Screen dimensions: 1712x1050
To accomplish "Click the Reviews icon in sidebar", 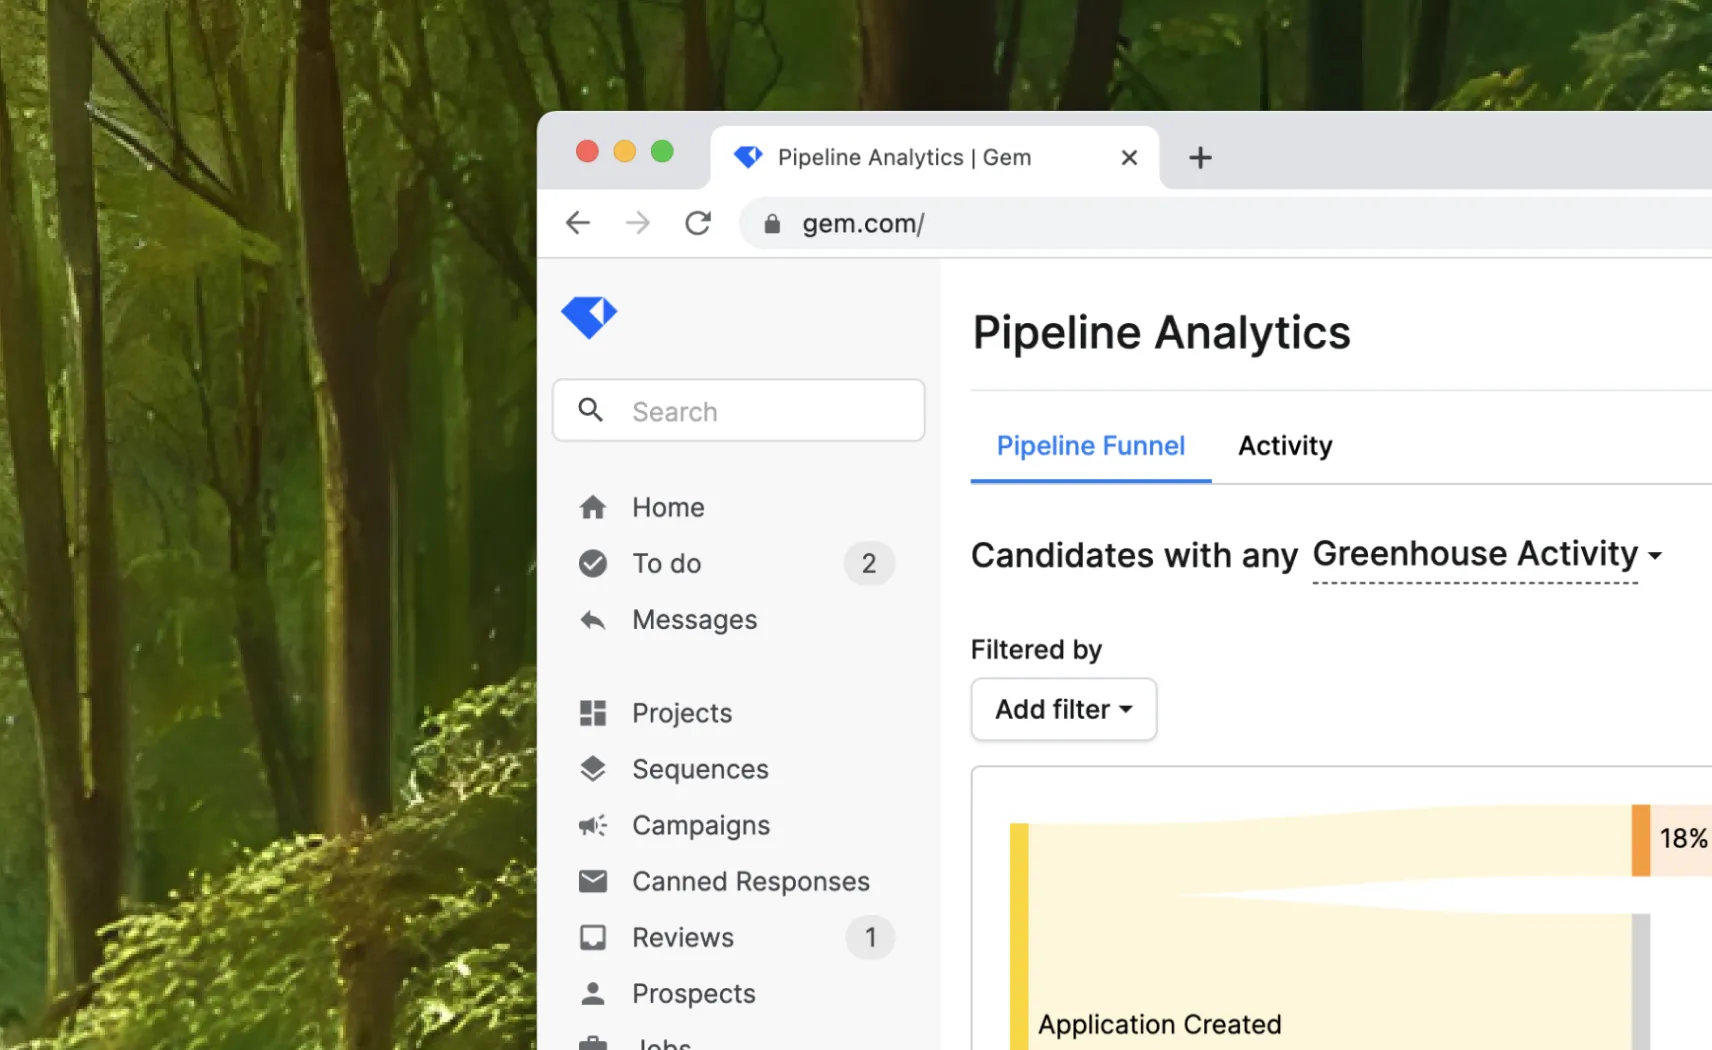I will click(x=593, y=937).
